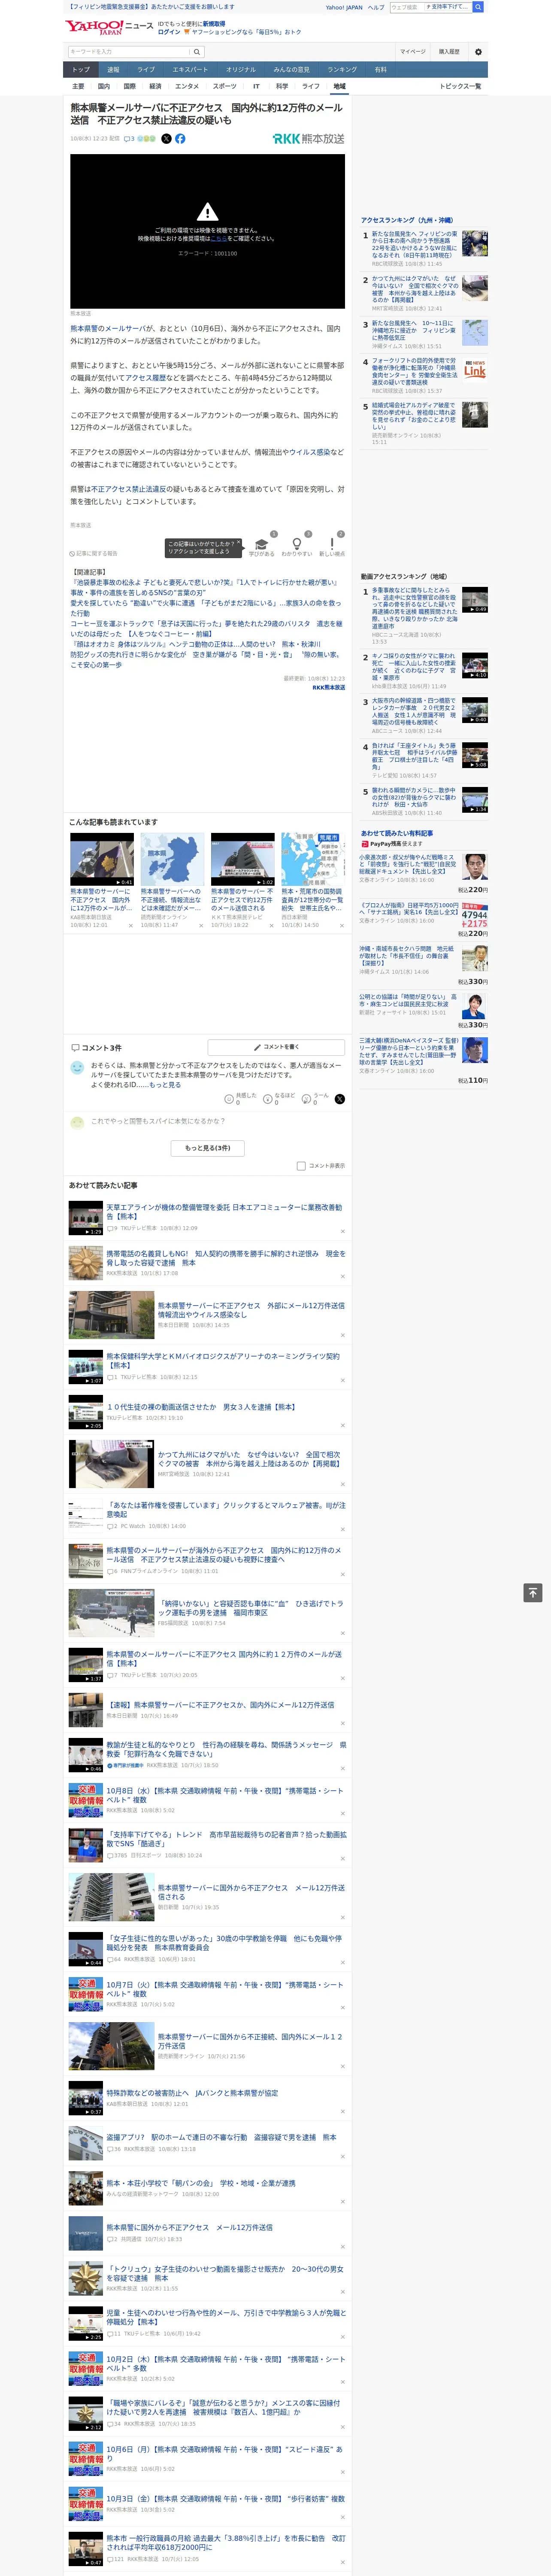Image resolution: width=551 pixels, height=2576 pixels.
Task: Open the ranking item 4 フォークリフト article
Action: (x=414, y=371)
